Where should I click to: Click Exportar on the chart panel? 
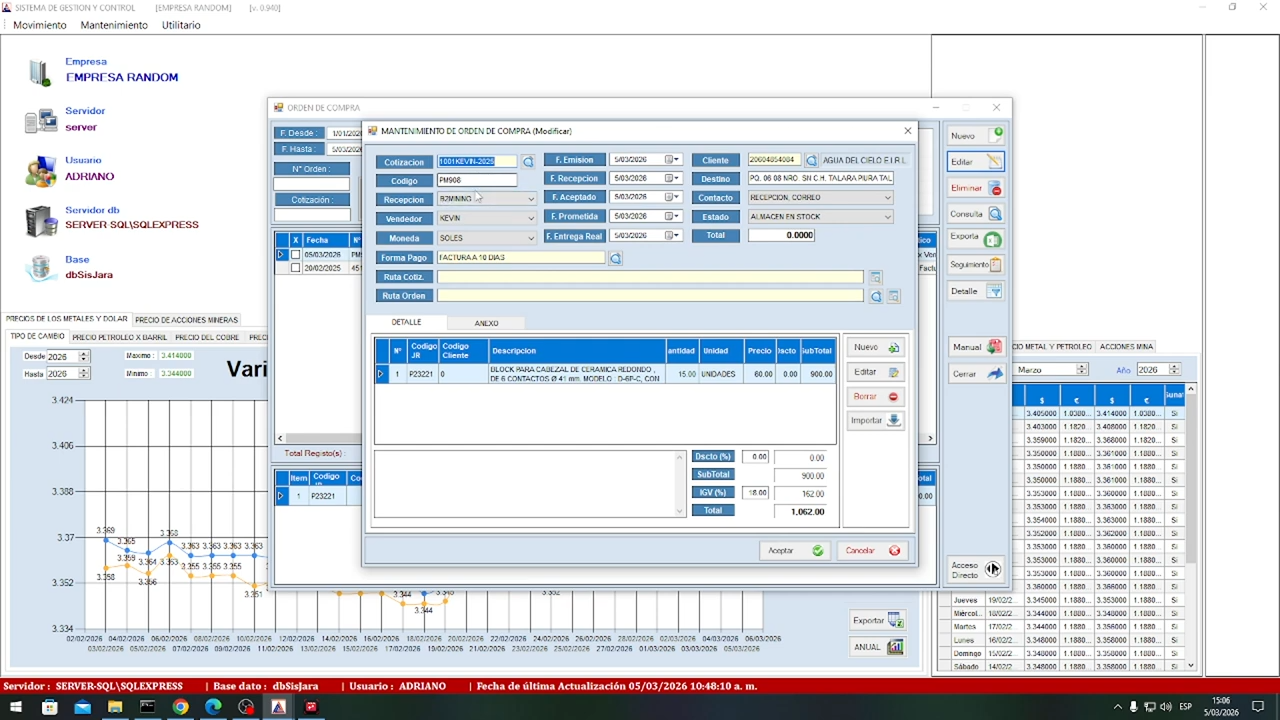point(878,620)
